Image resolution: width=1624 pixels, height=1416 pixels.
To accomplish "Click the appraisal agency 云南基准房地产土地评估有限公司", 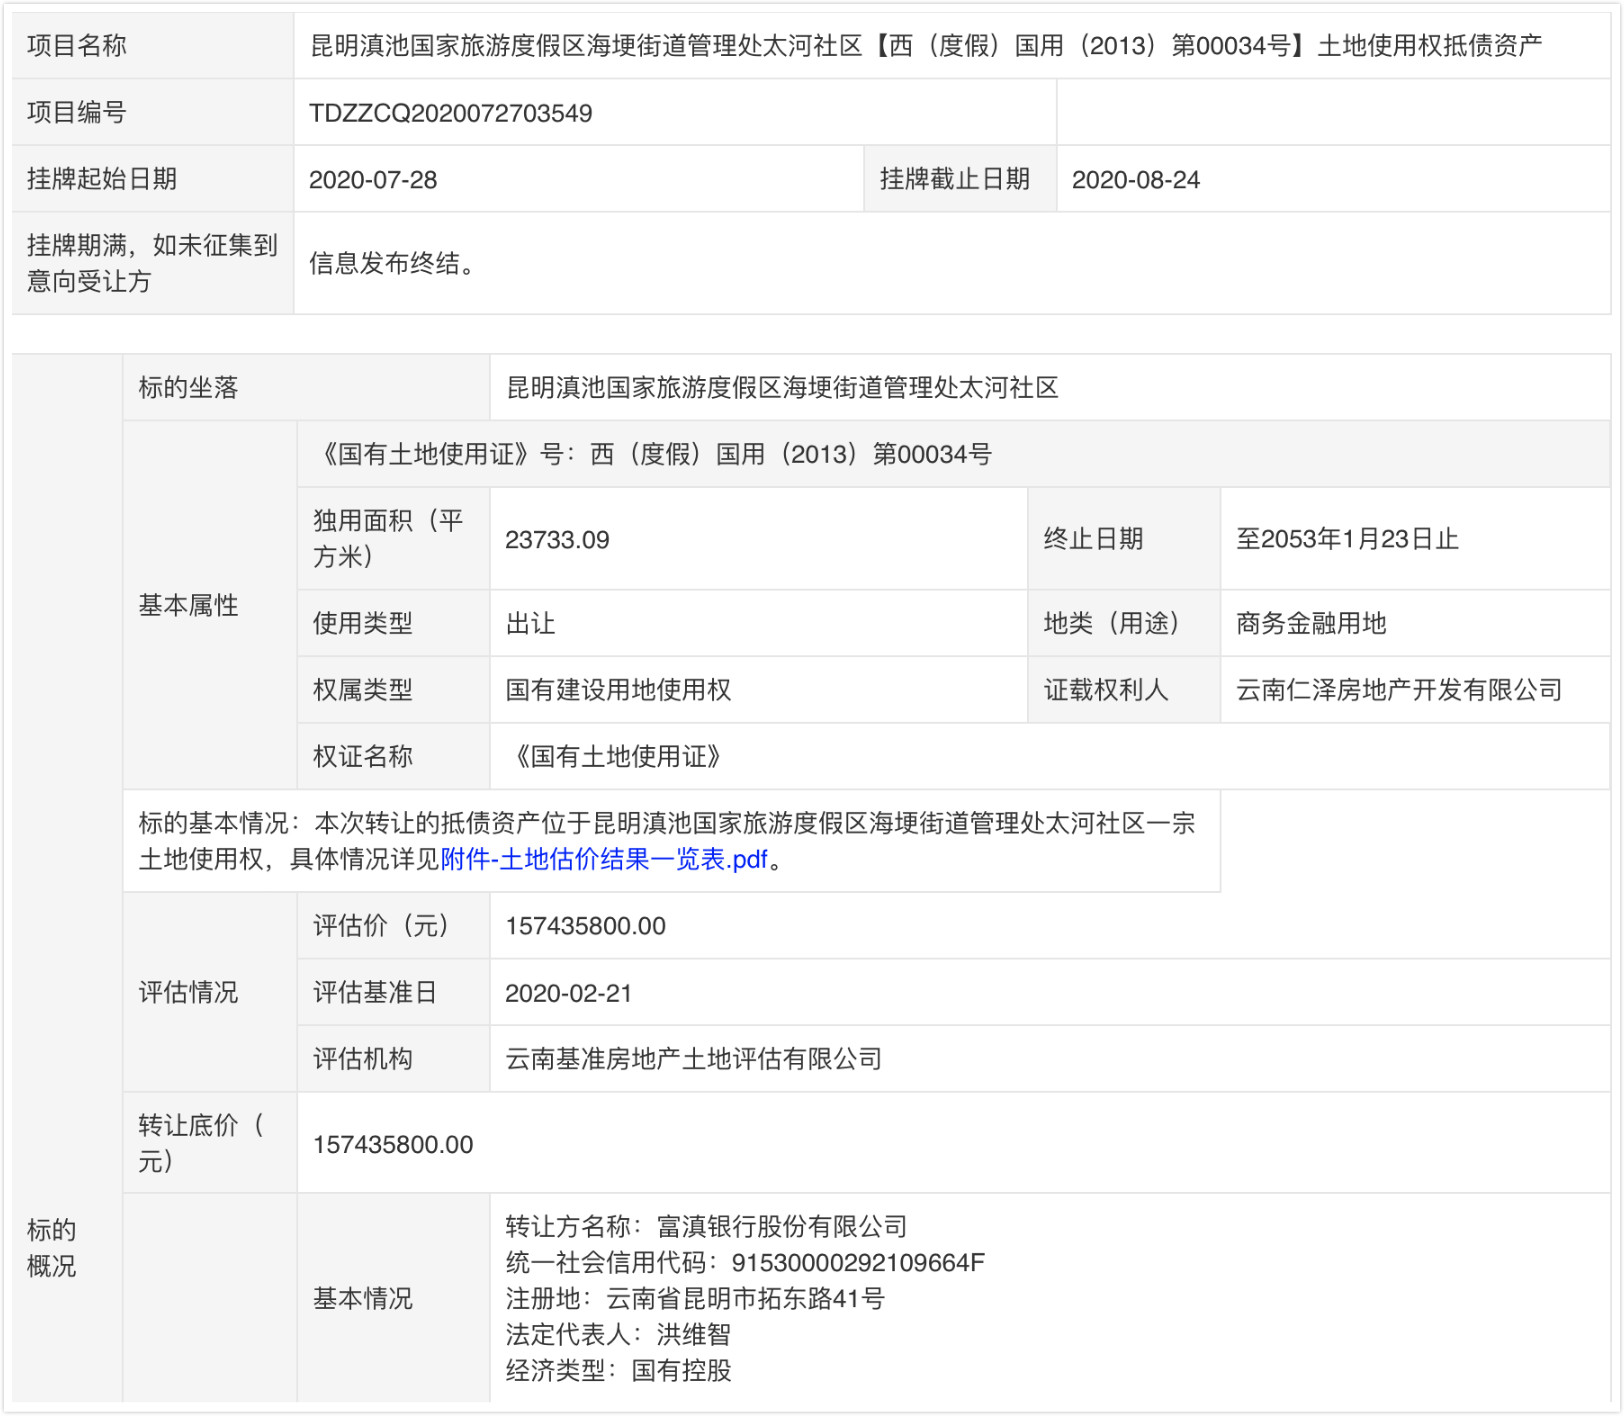I will pyautogui.click(x=693, y=1058).
